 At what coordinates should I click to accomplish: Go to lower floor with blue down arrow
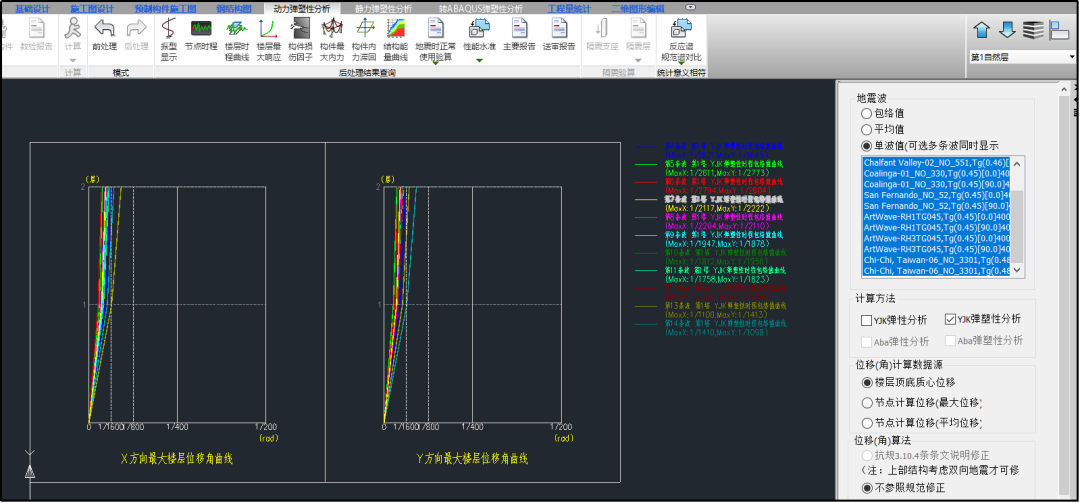coord(1007,30)
